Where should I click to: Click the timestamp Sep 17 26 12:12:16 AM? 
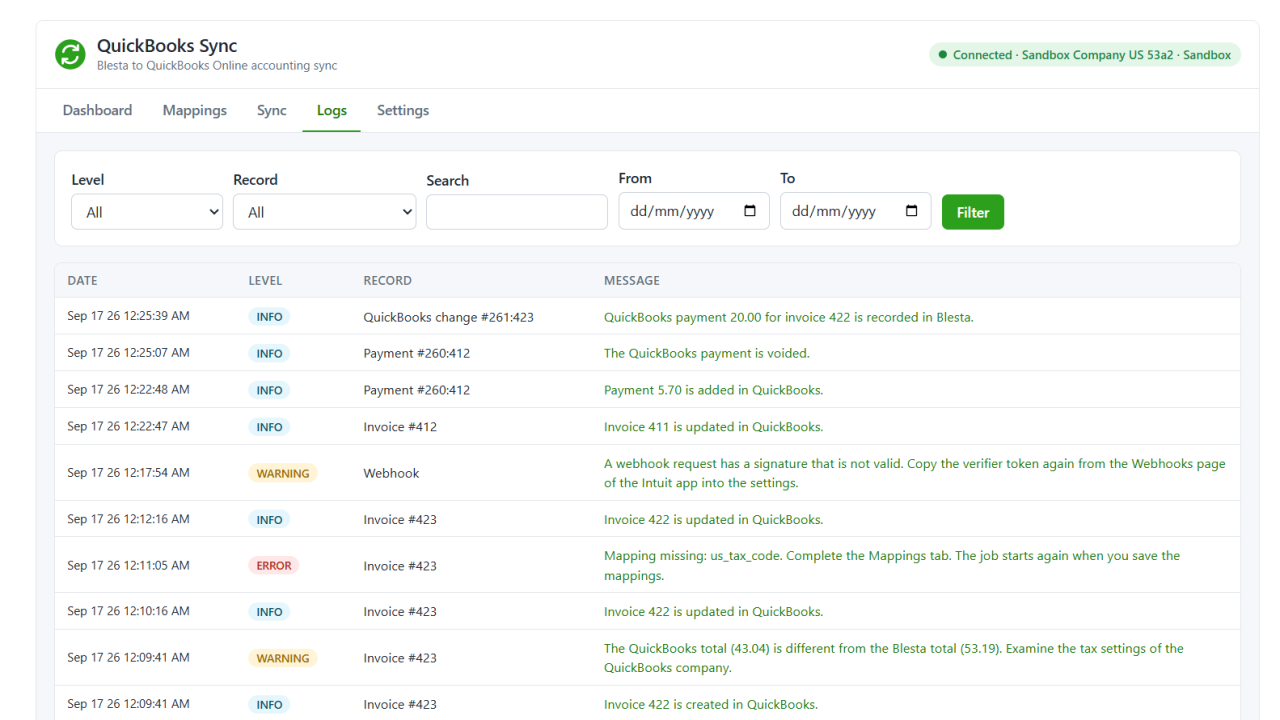tap(128, 519)
